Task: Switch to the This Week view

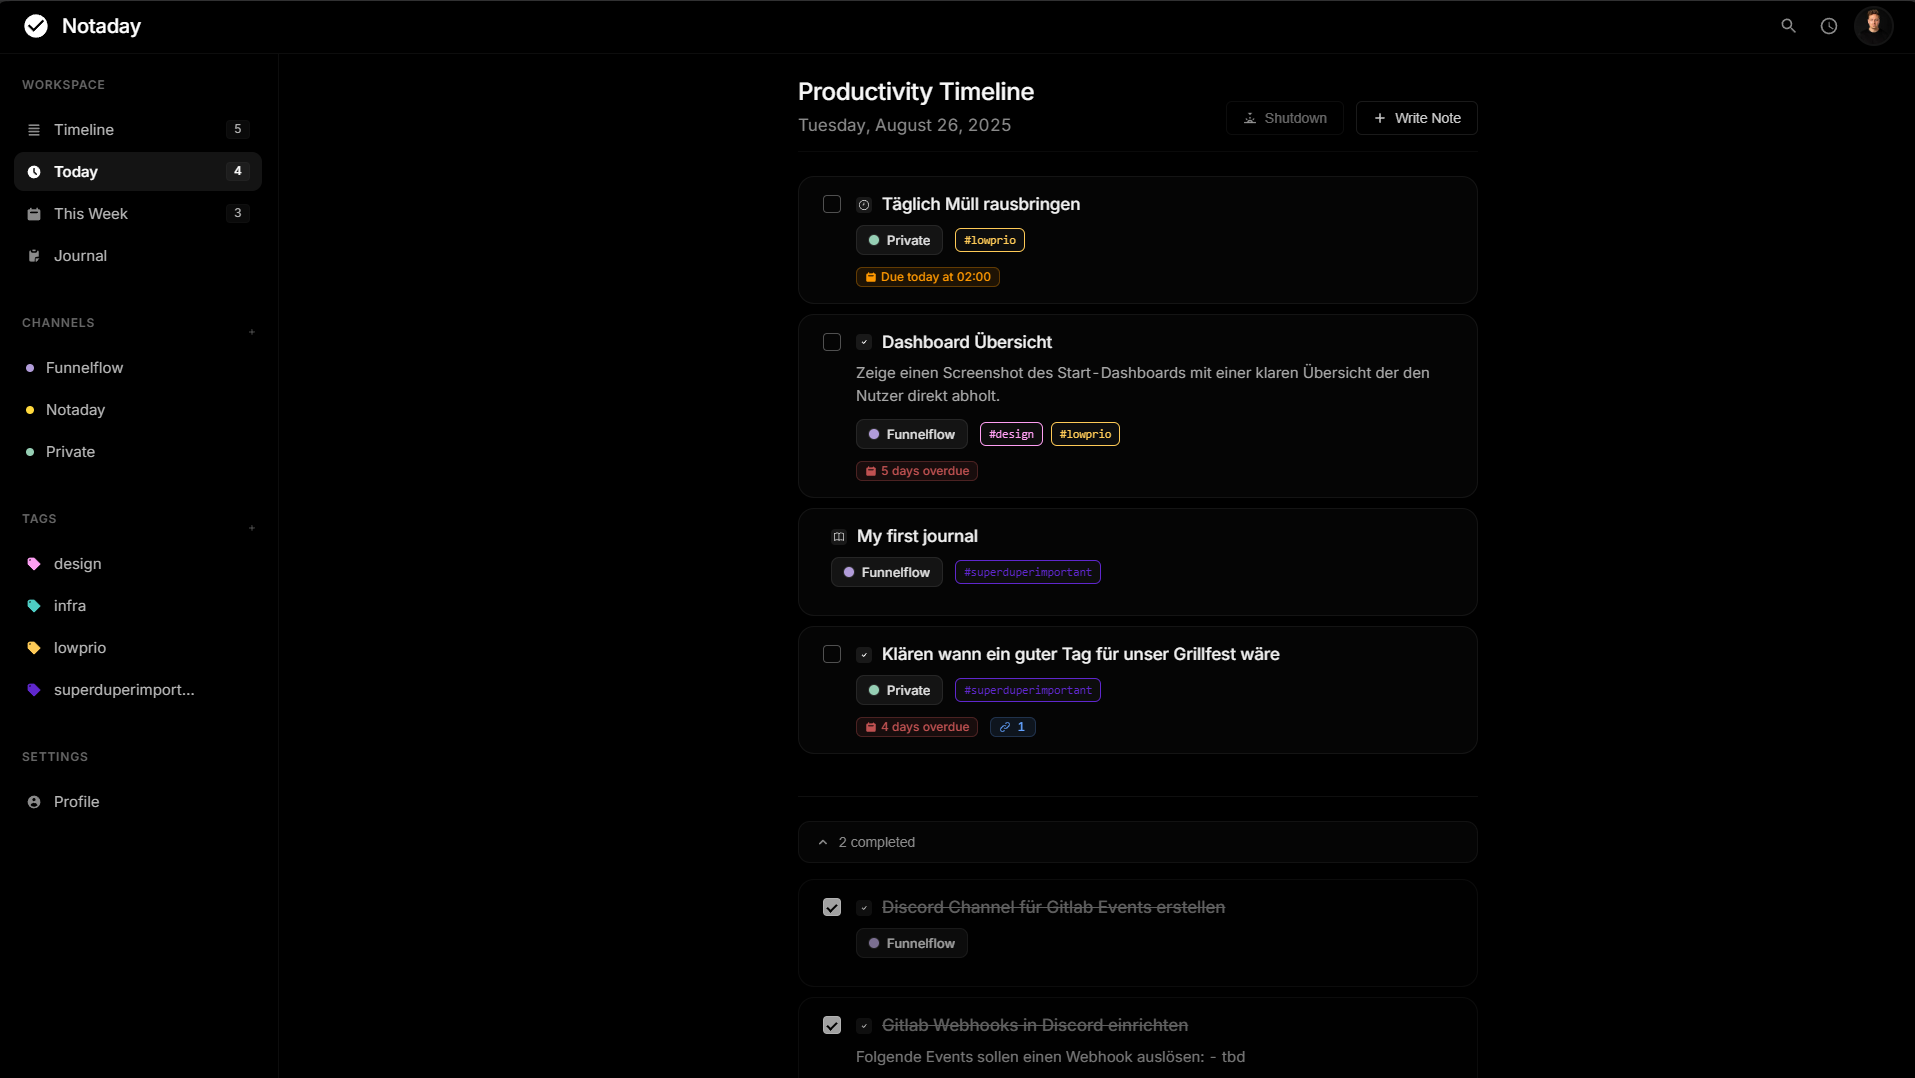Action: (x=138, y=214)
